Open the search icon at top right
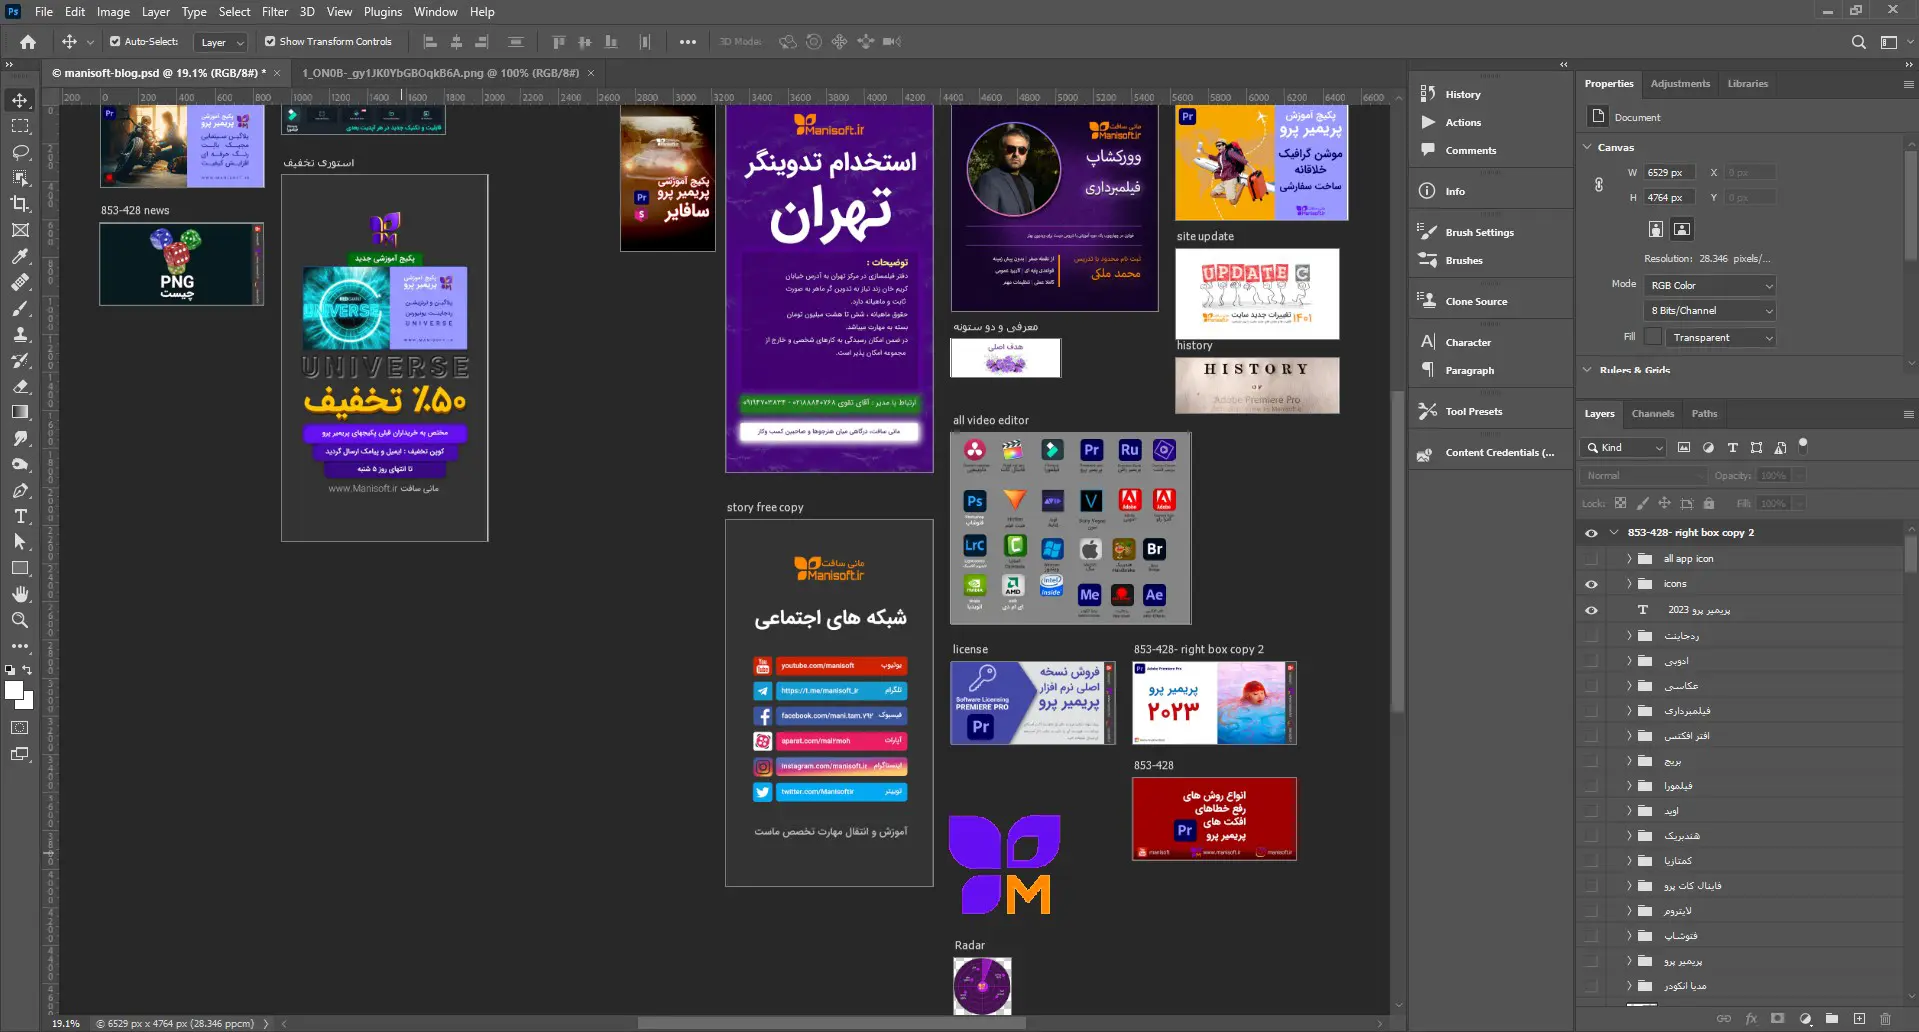The image size is (1919, 1032). coord(1858,42)
